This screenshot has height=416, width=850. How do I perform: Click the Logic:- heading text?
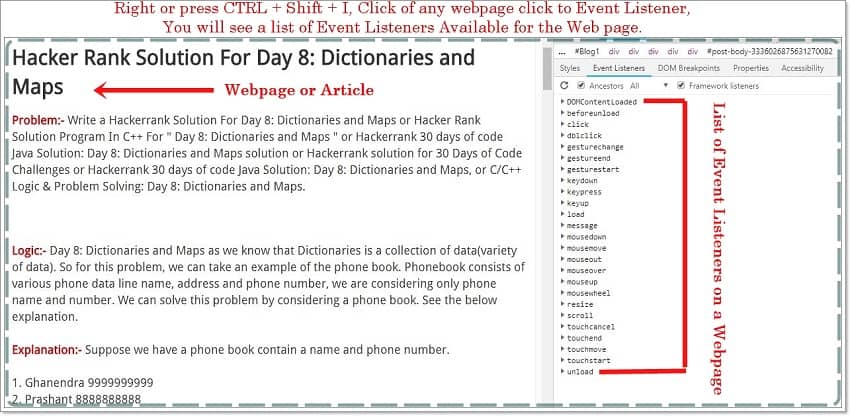(29, 251)
